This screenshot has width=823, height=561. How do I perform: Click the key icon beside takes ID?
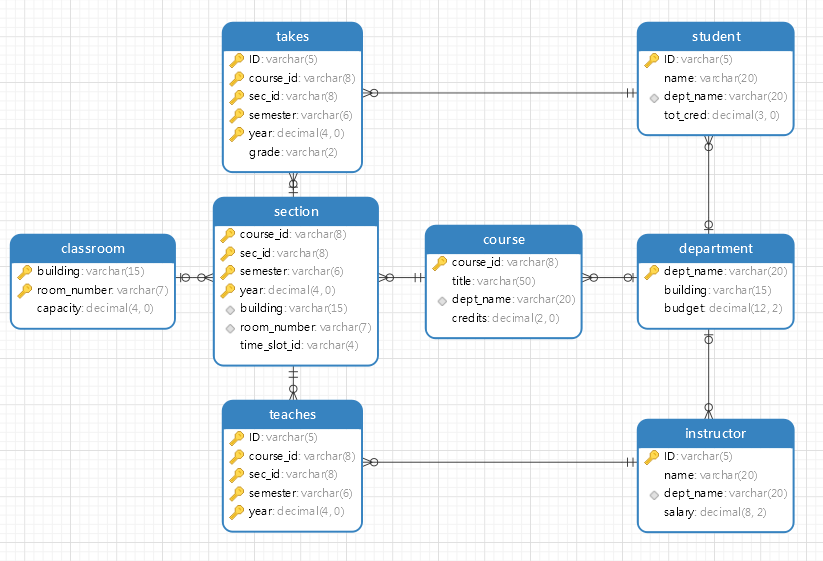click(237, 60)
